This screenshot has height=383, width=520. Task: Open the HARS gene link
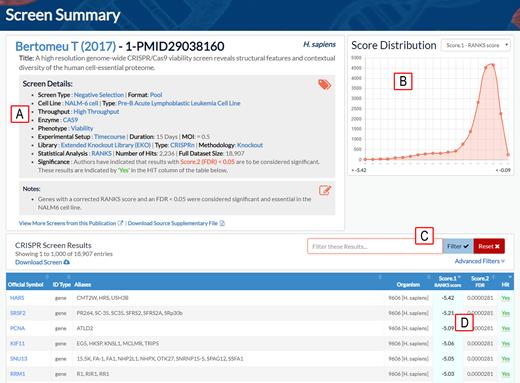click(x=17, y=298)
